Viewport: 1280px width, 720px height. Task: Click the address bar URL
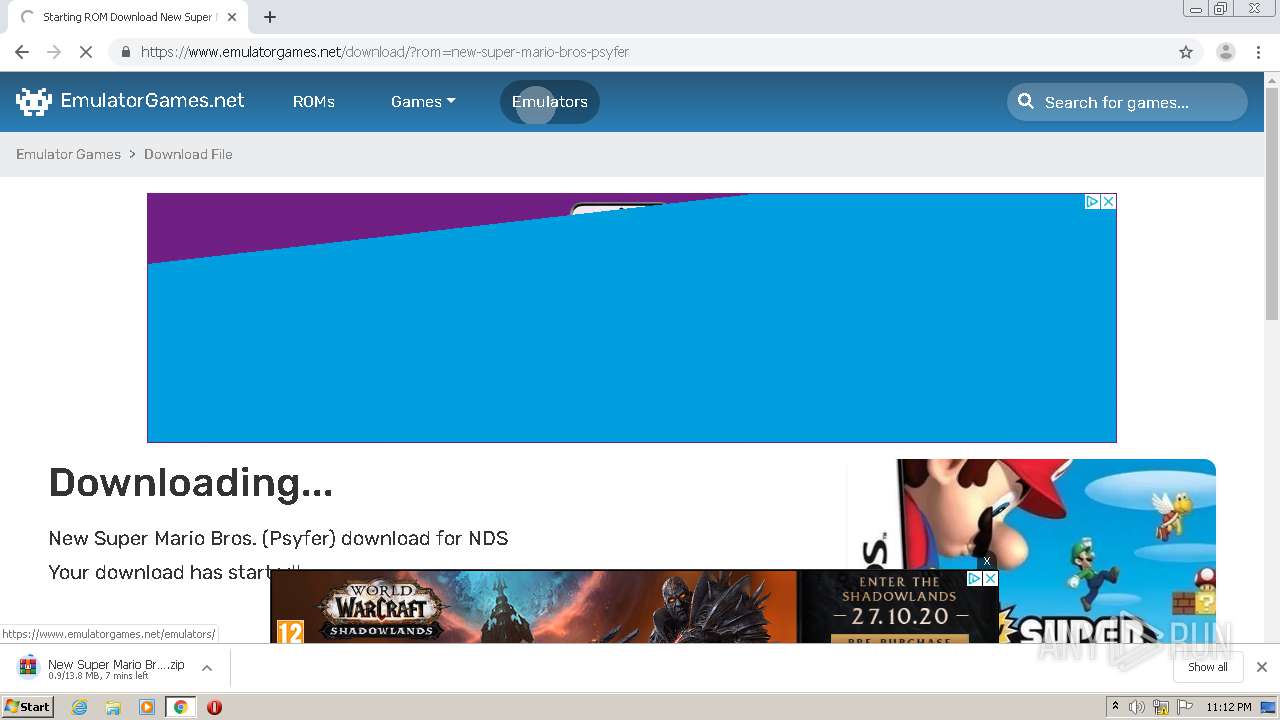pyautogui.click(x=385, y=52)
